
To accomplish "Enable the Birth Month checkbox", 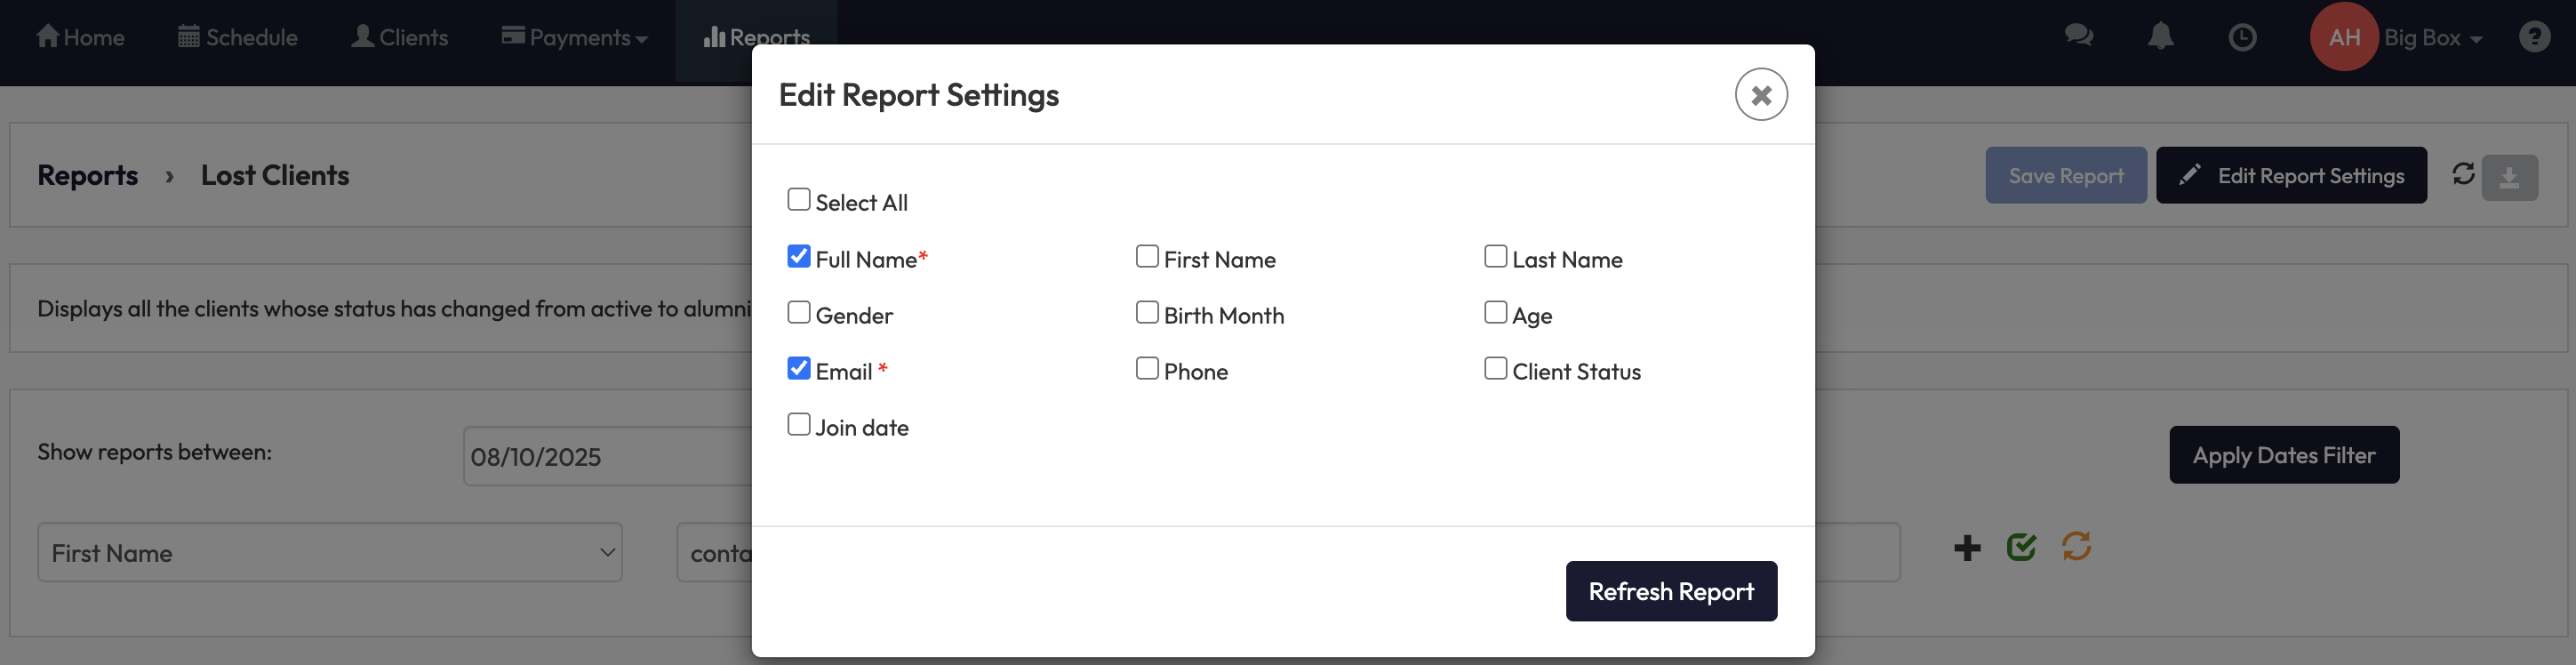I will [1147, 313].
